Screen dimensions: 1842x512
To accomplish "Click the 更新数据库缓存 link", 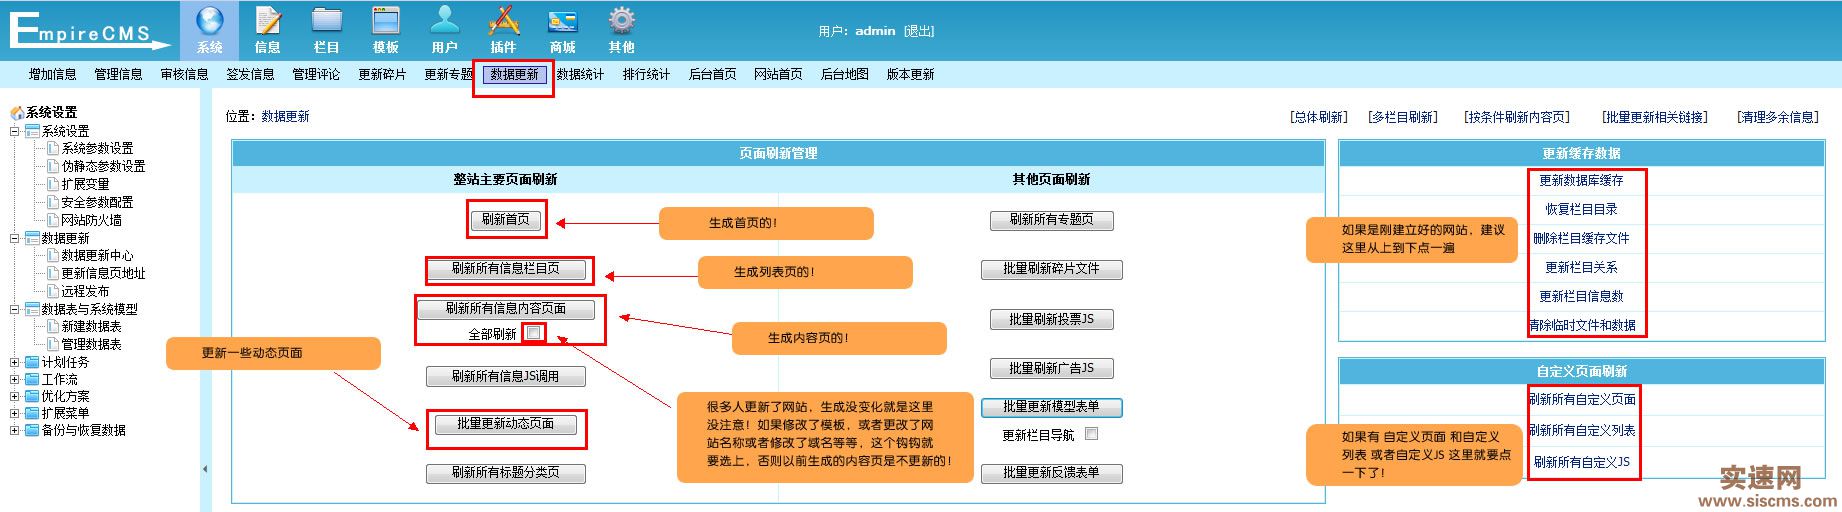I will click(x=1581, y=181).
